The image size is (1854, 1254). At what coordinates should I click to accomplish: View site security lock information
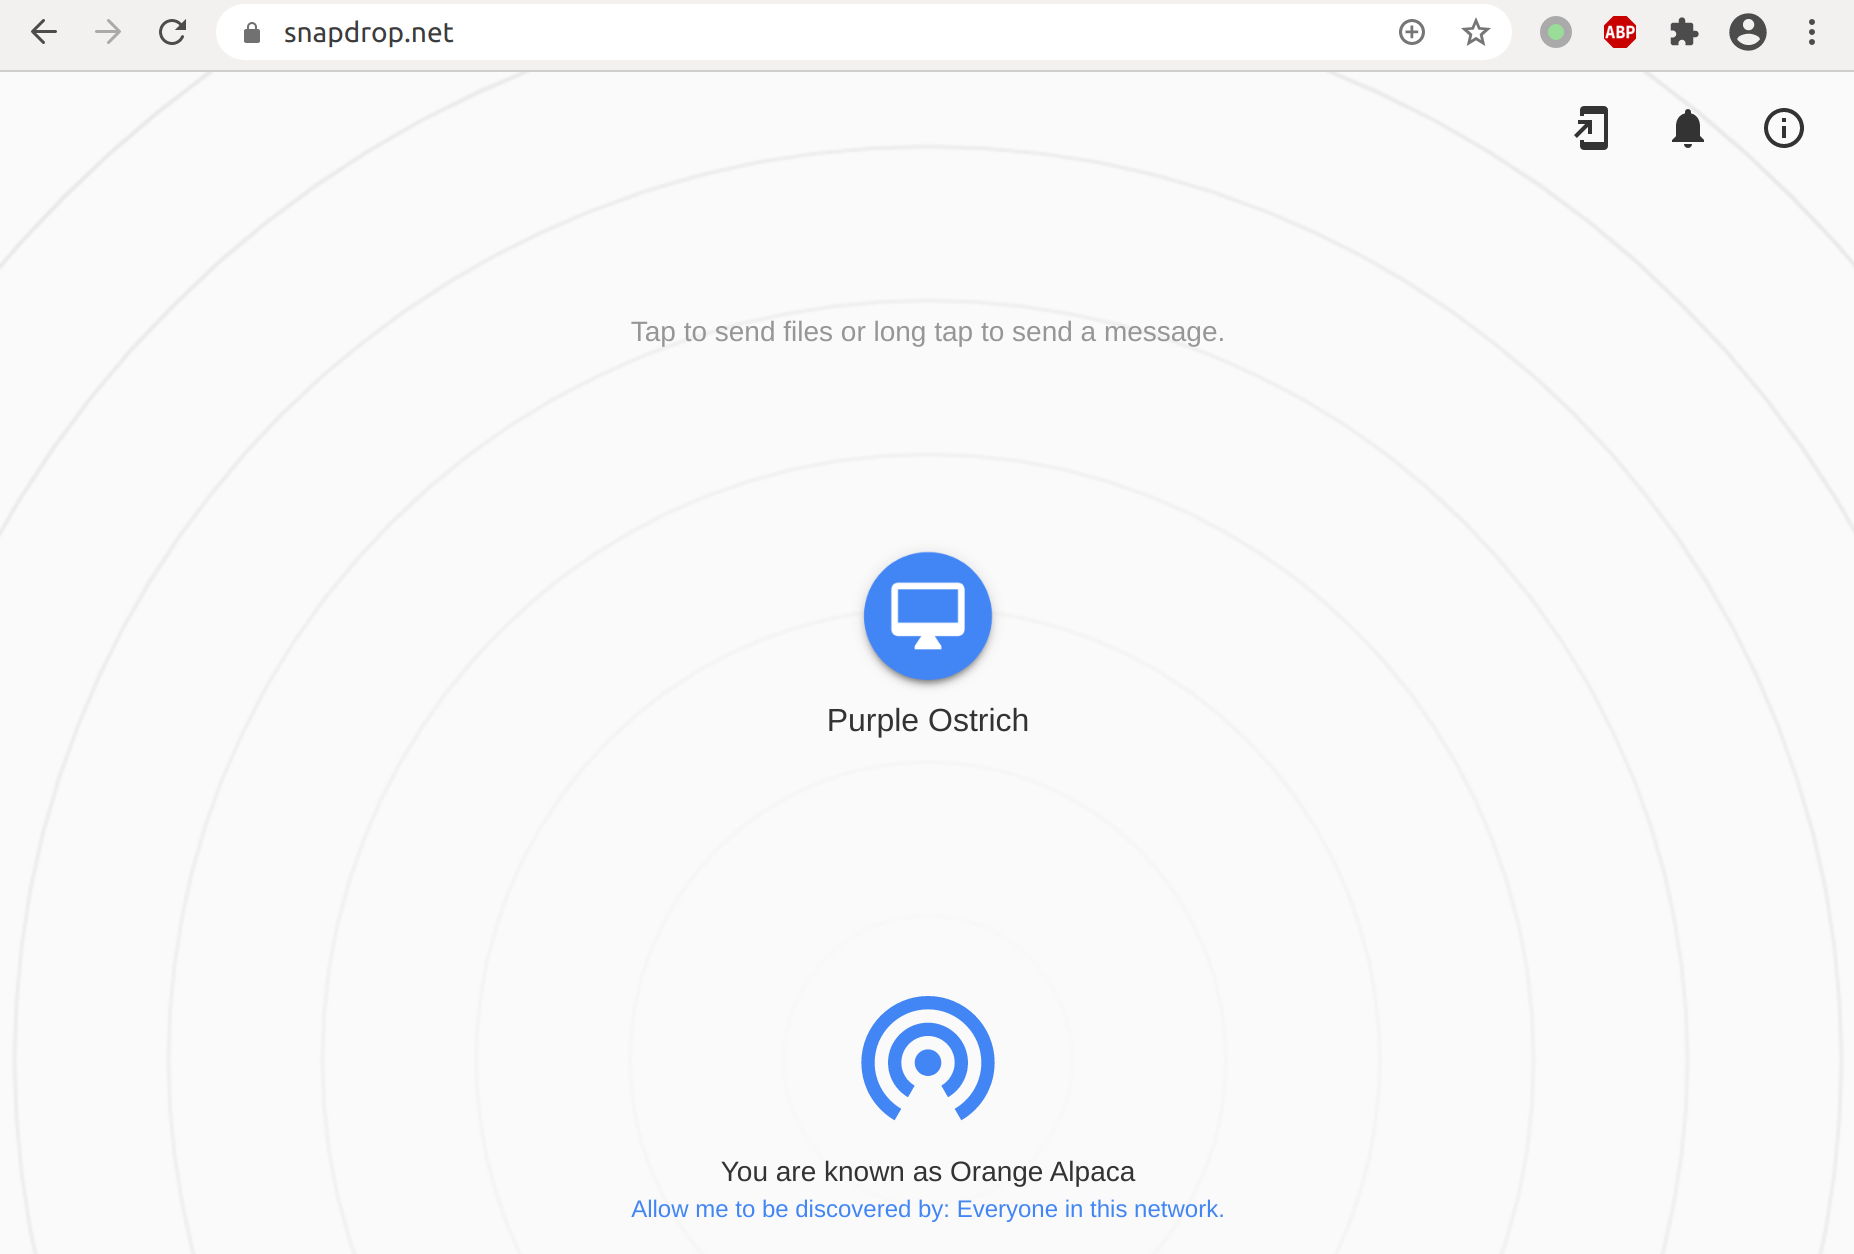pos(252,33)
